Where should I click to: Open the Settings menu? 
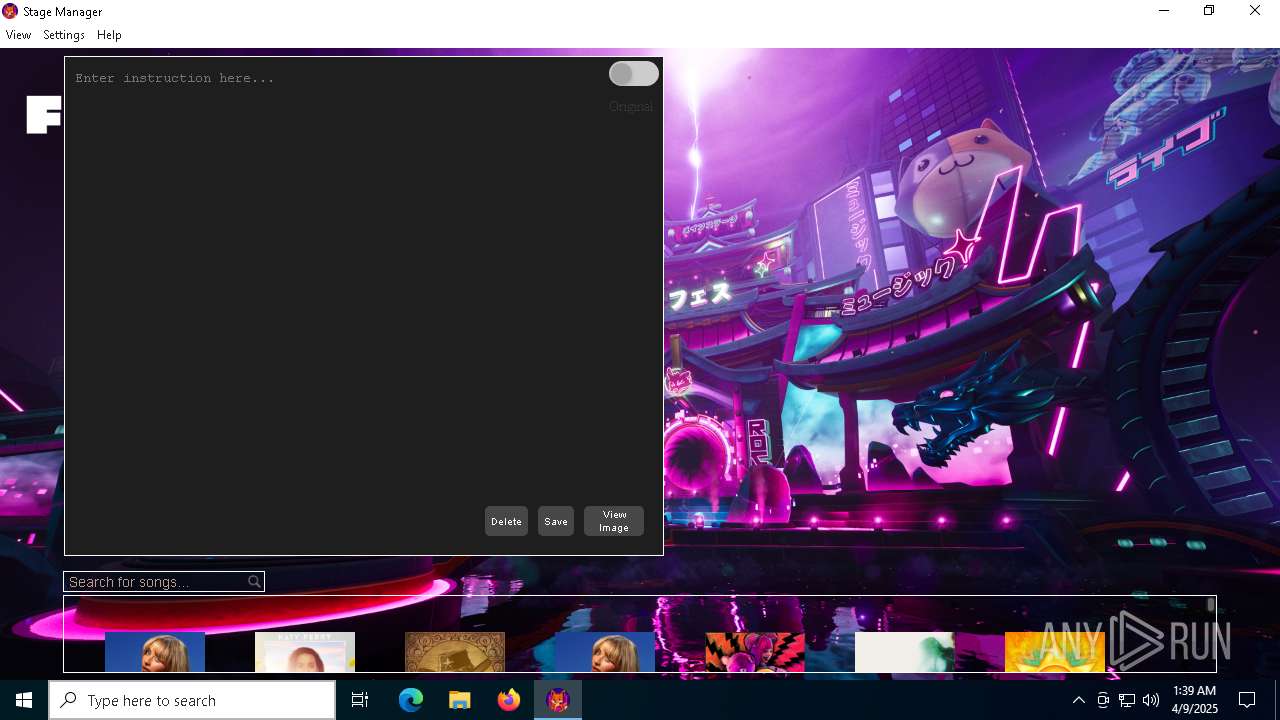(64, 35)
